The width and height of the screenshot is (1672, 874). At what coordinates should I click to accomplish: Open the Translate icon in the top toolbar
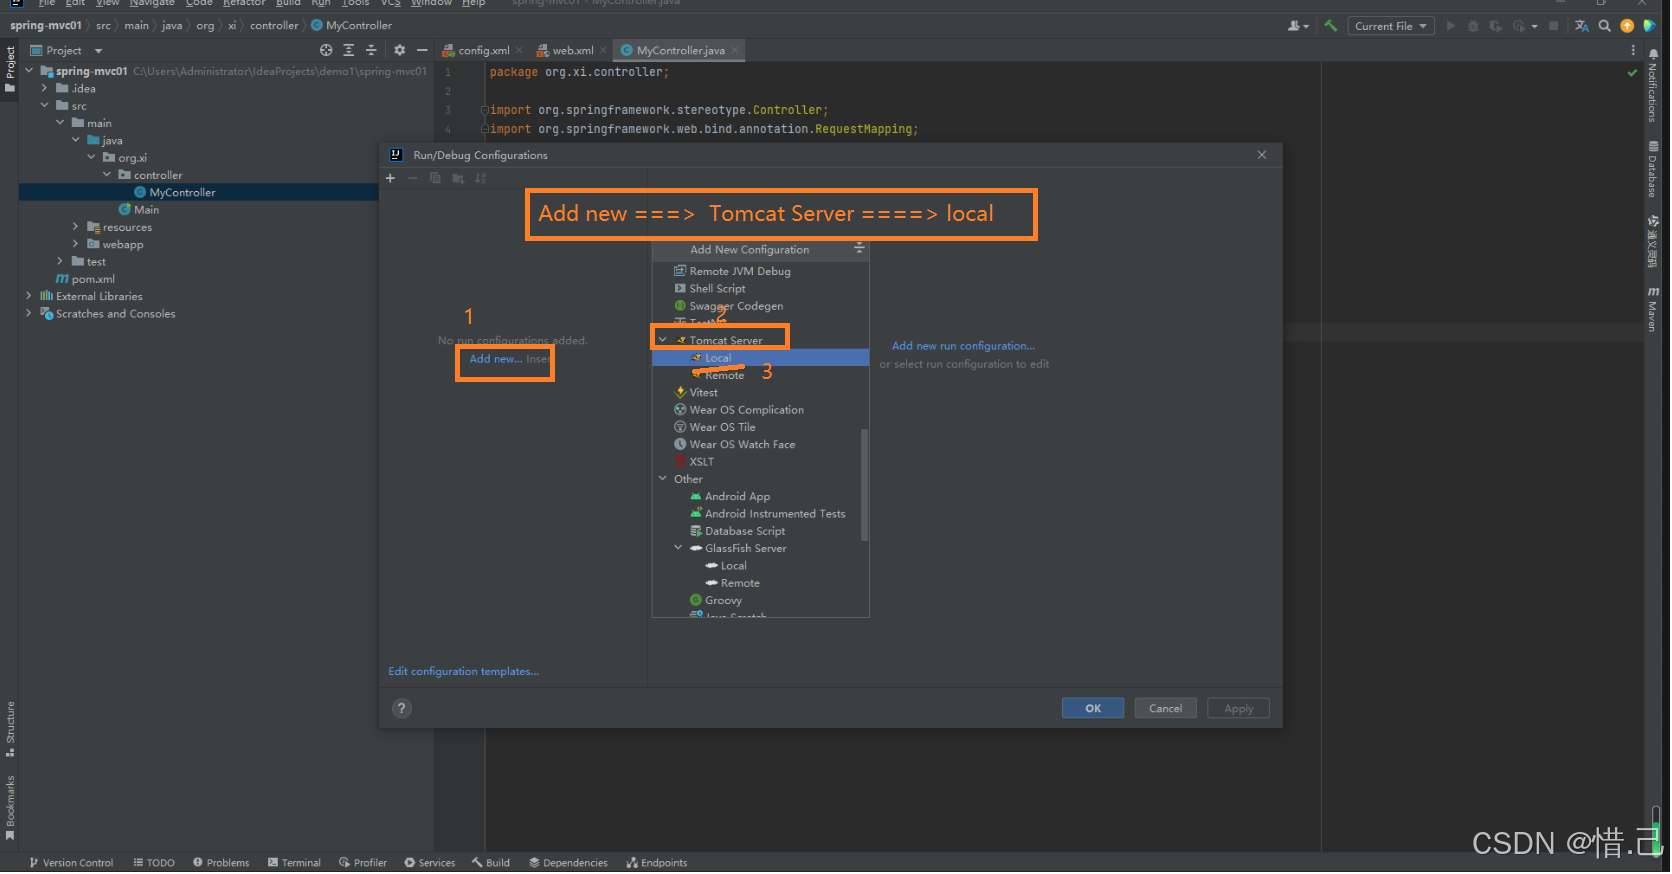(1582, 26)
